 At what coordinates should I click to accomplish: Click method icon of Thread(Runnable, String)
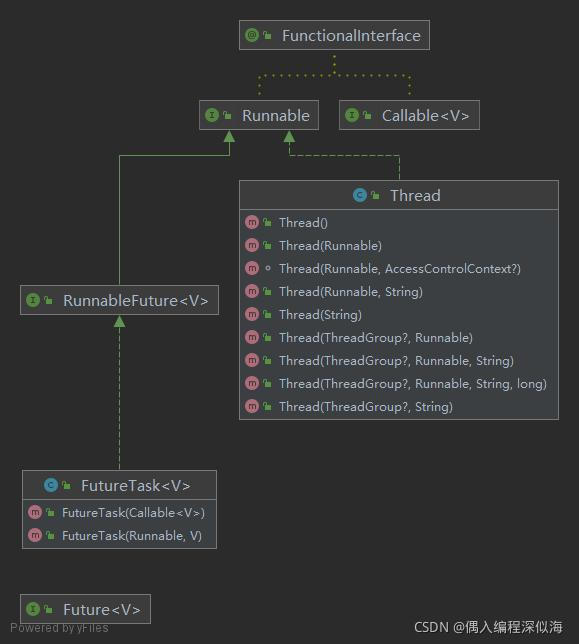252,292
